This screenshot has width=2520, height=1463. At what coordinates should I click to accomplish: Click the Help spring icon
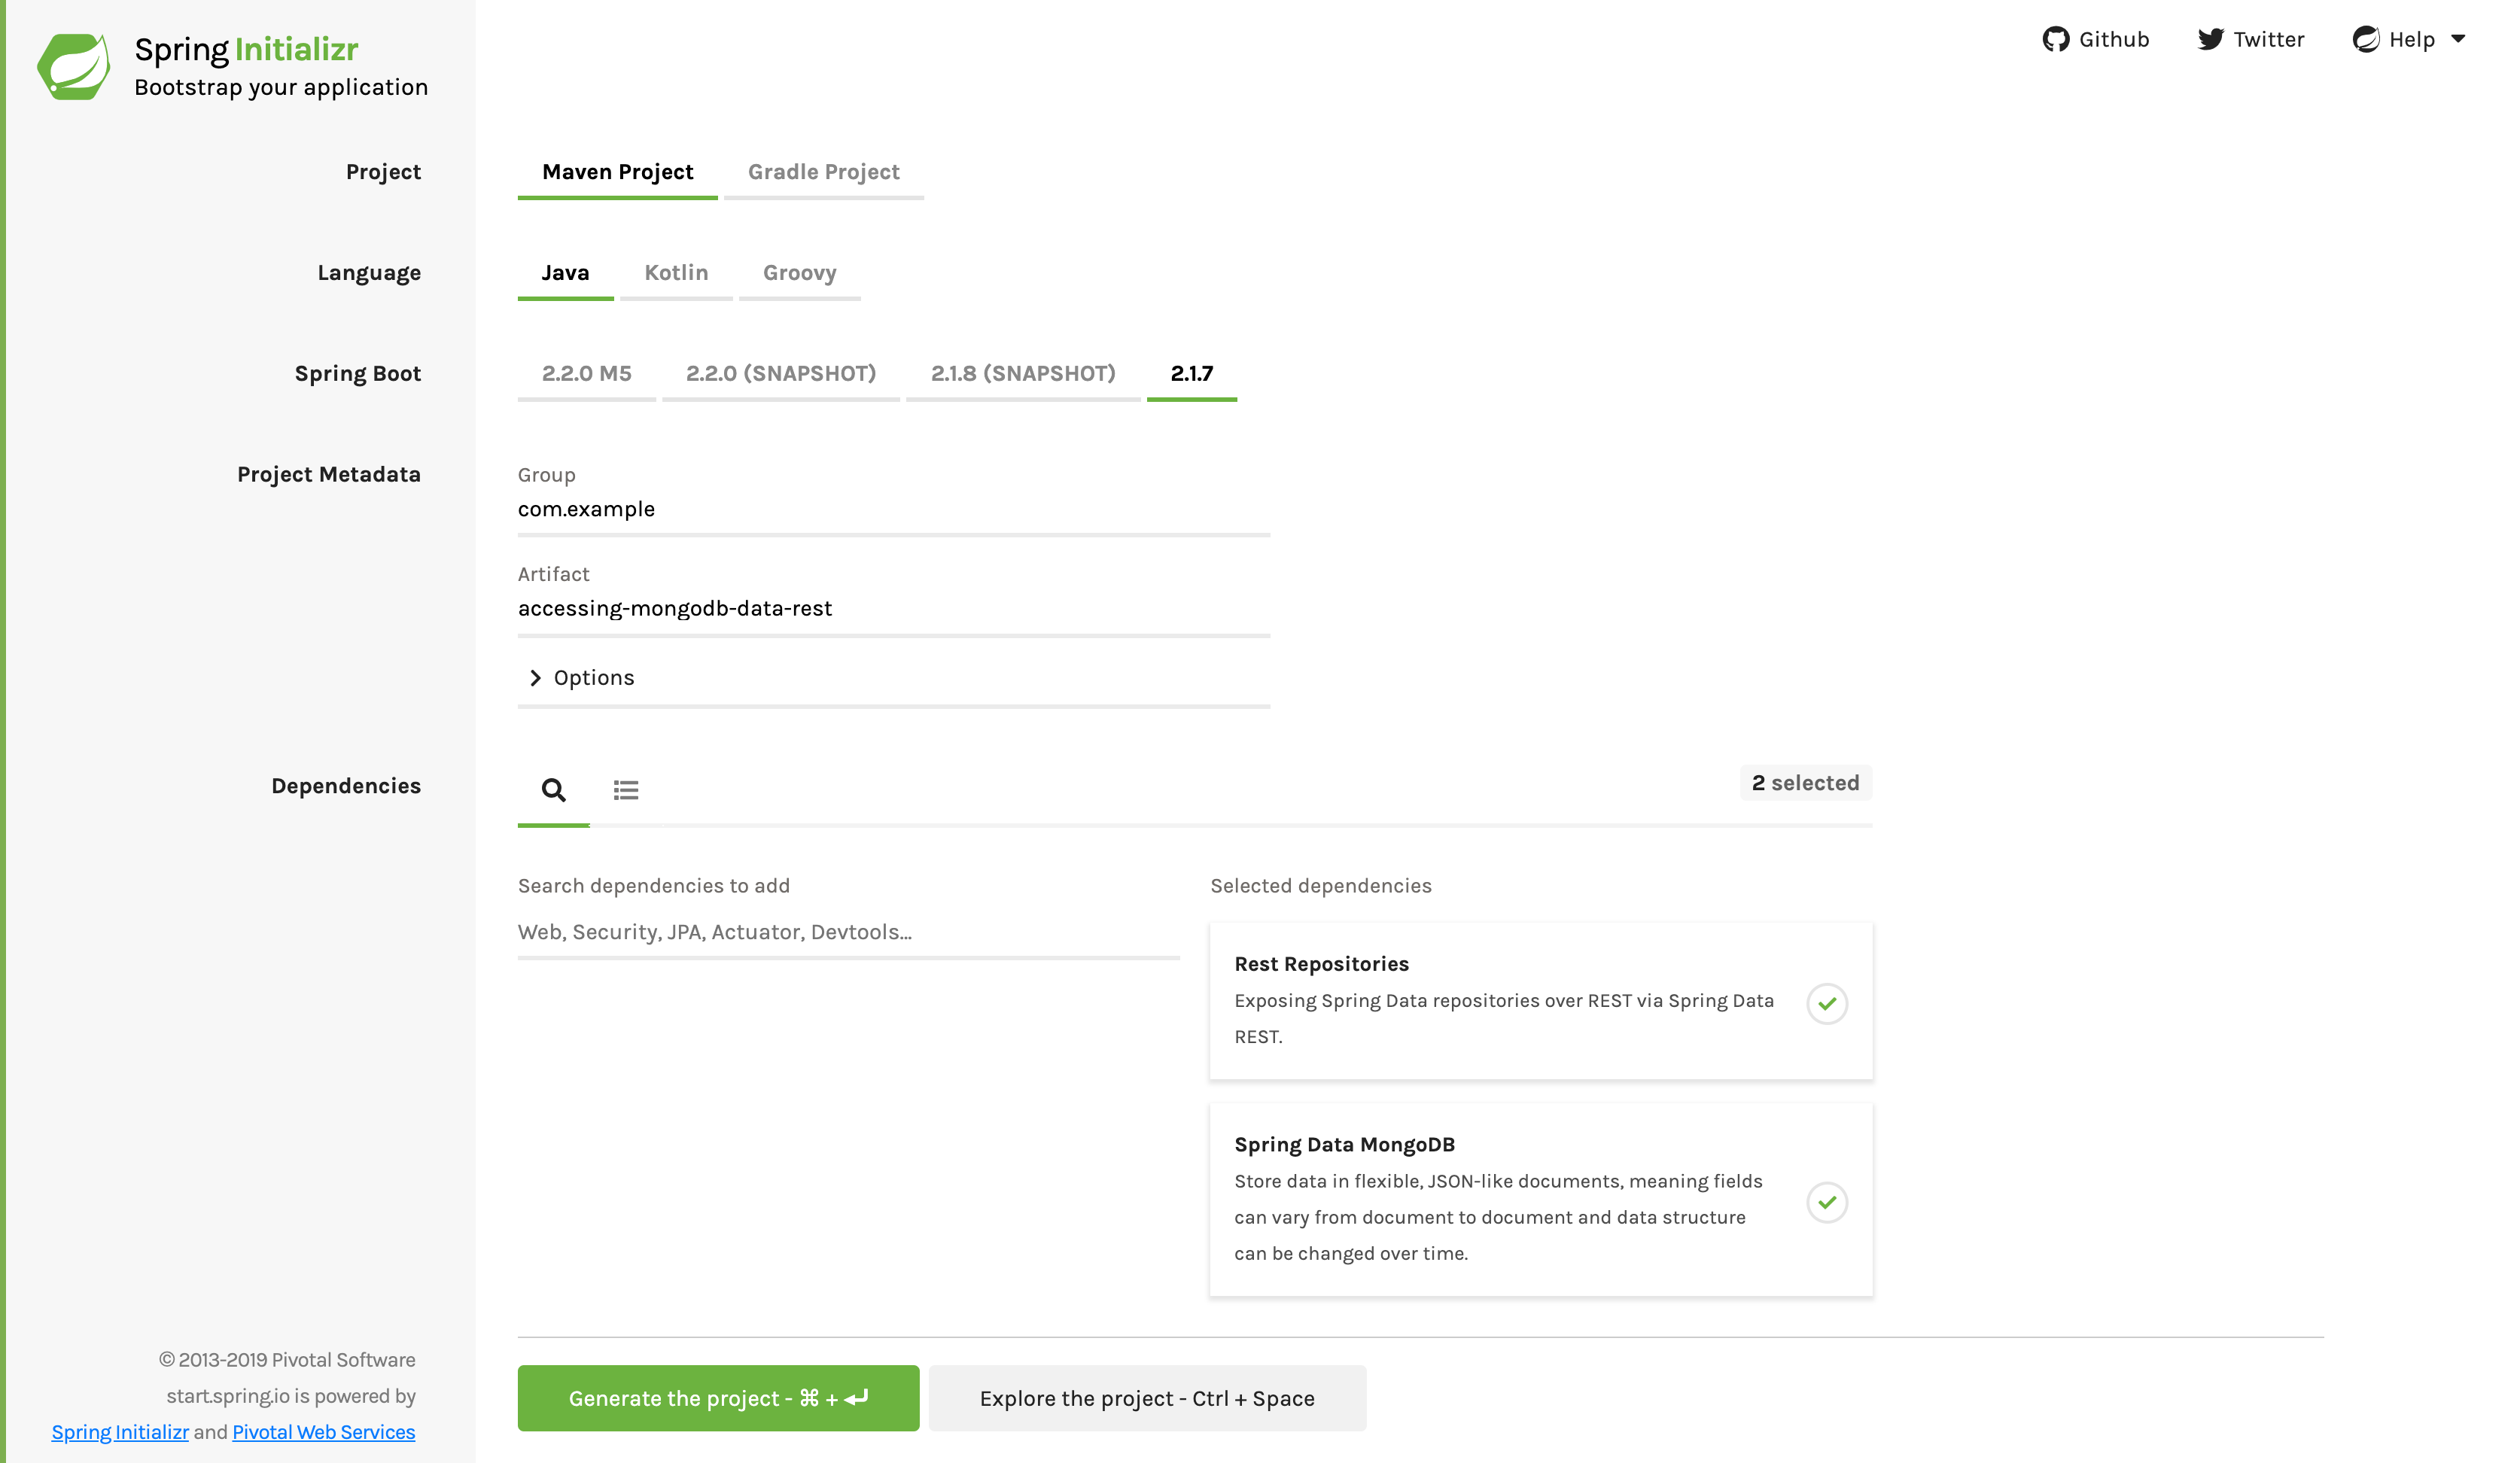click(x=2365, y=39)
